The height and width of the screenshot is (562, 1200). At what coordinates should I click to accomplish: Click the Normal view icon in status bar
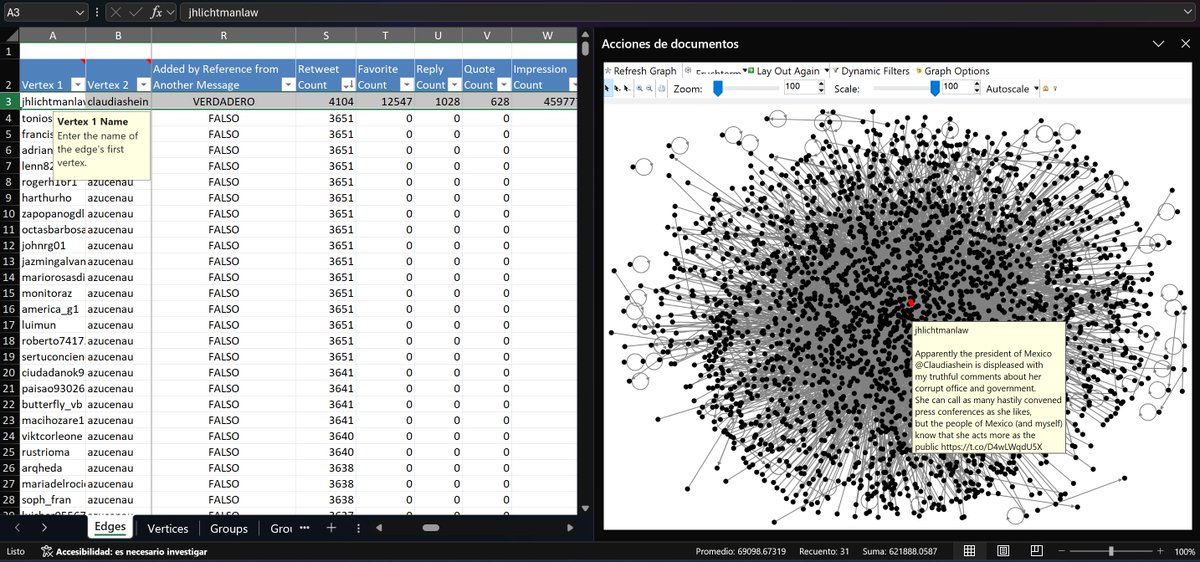coord(969,551)
